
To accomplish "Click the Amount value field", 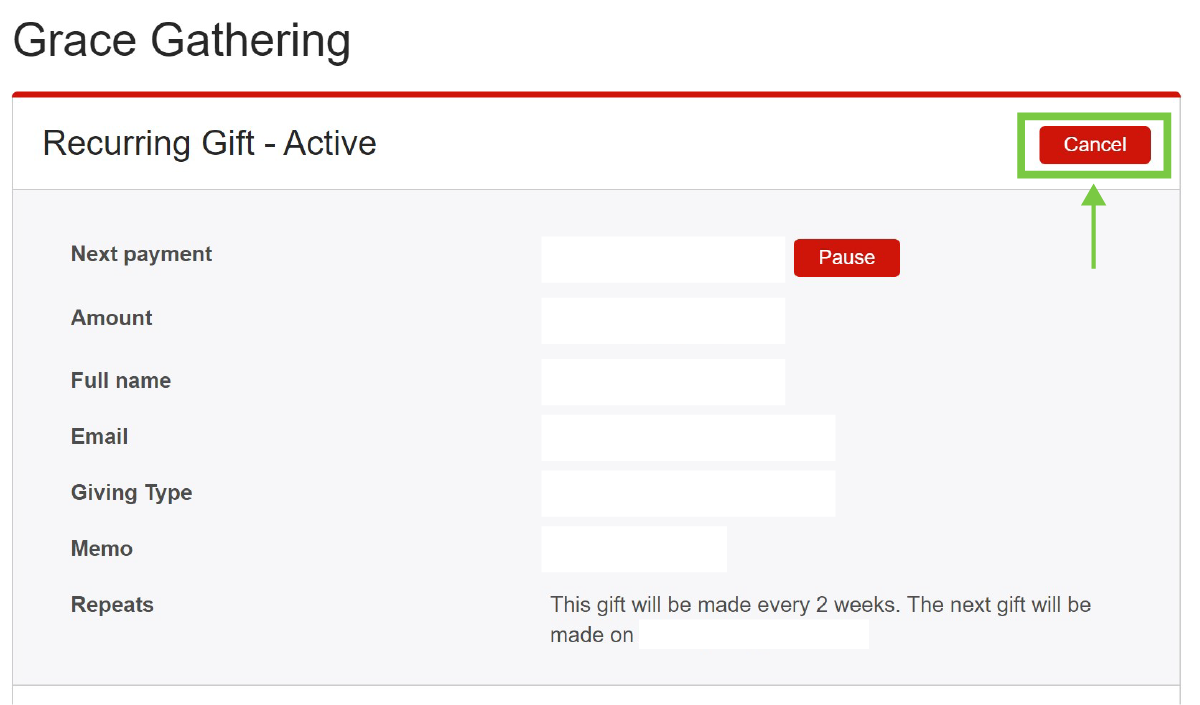I will 663,321.
